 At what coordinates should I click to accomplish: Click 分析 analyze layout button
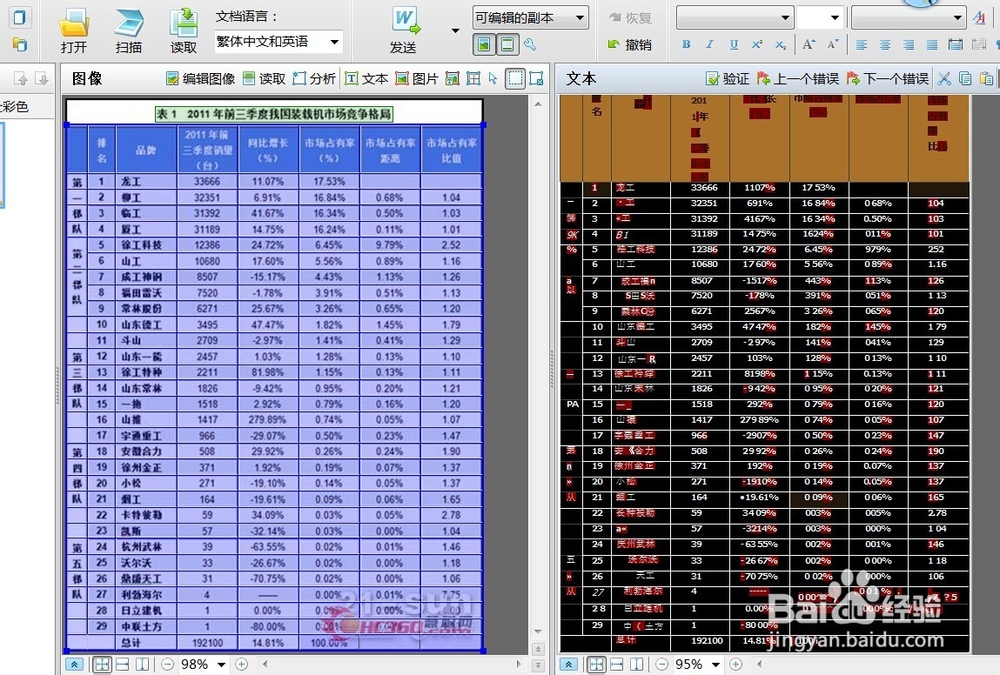(x=314, y=78)
